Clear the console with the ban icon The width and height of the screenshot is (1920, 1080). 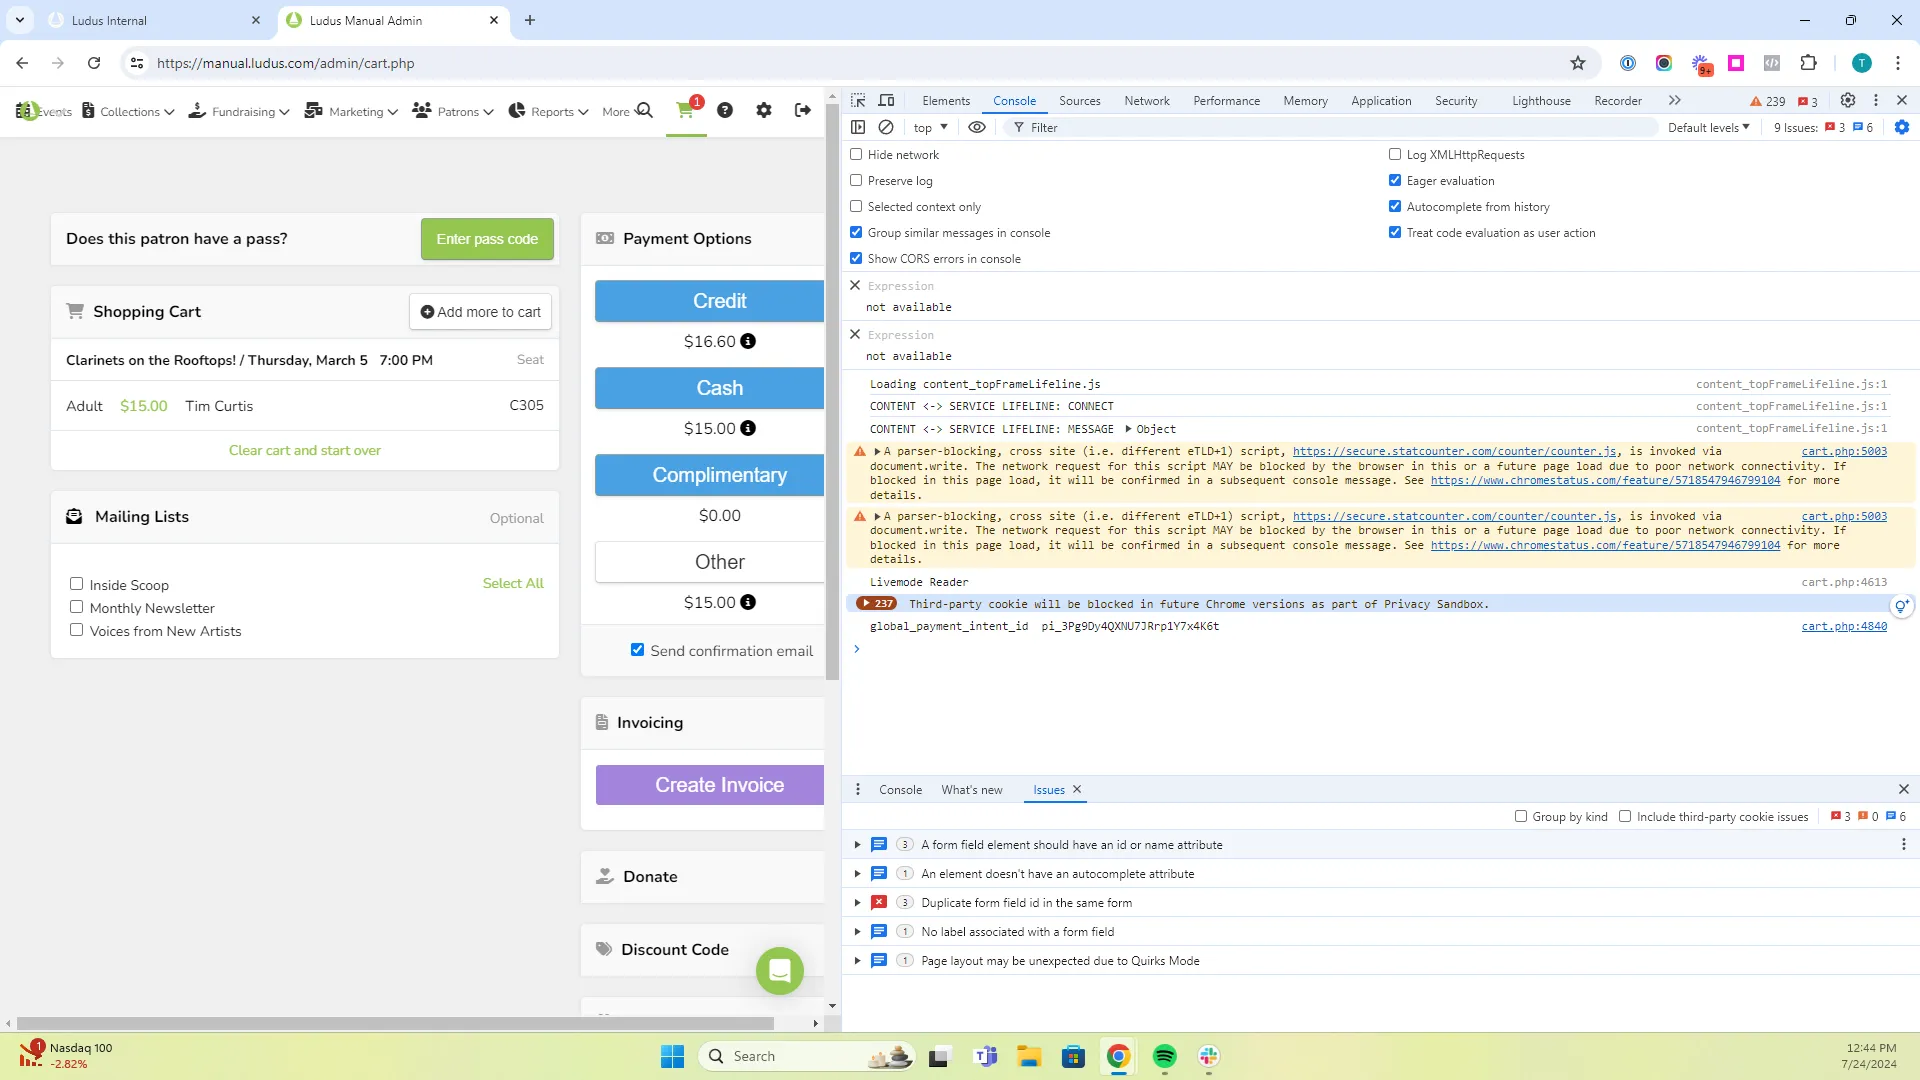[886, 127]
